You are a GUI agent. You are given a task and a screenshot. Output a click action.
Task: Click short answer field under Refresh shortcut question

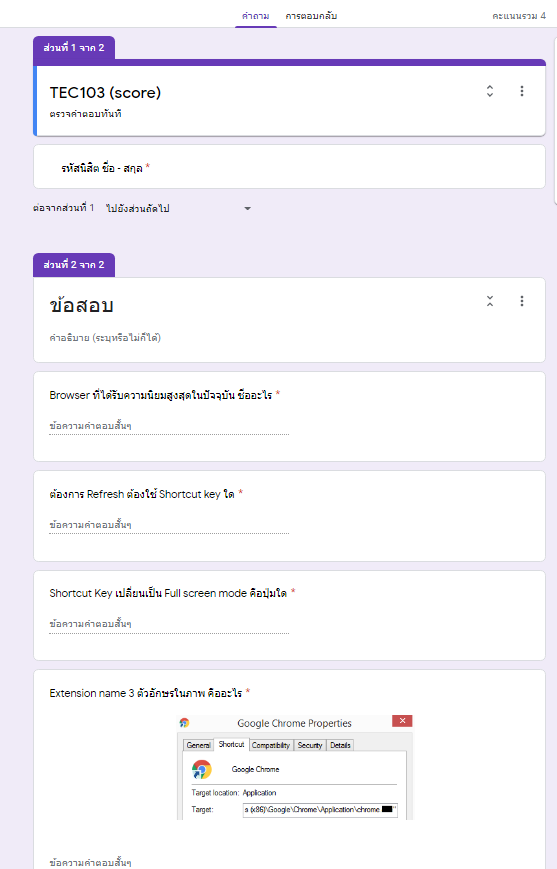pos(169,525)
